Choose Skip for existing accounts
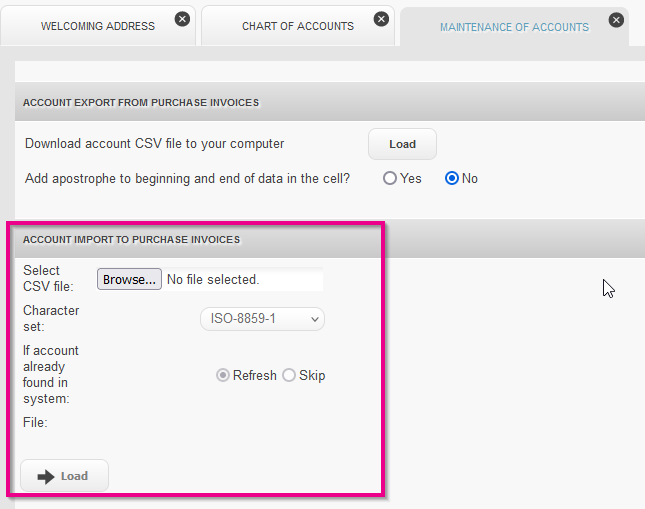This screenshot has width=645, height=509. tap(289, 375)
